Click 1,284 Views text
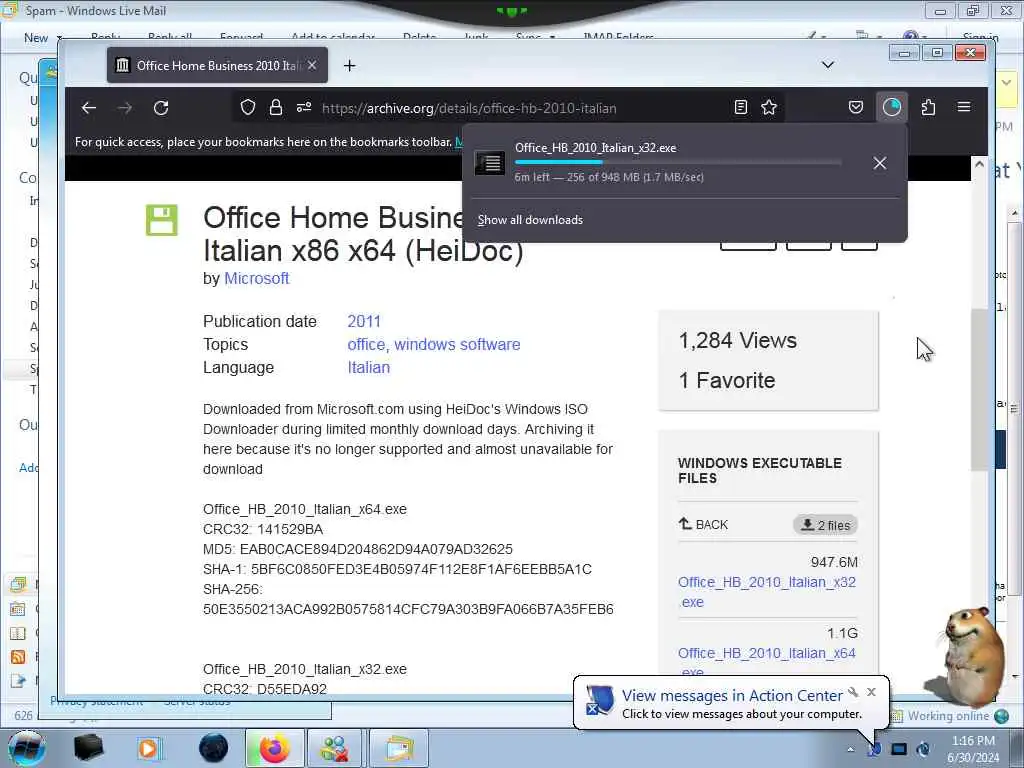Viewport: 1024px width, 768px height. coord(737,340)
